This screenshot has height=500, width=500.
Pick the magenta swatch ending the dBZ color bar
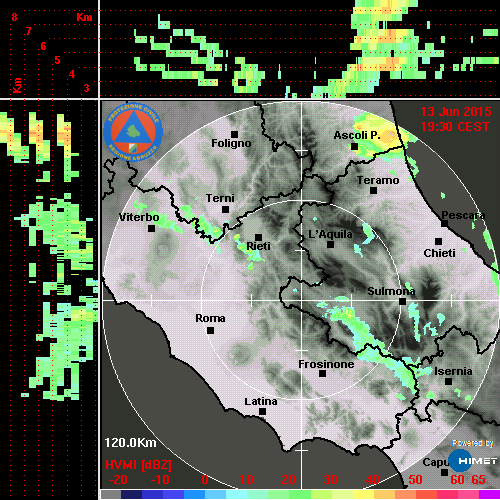click(x=489, y=494)
